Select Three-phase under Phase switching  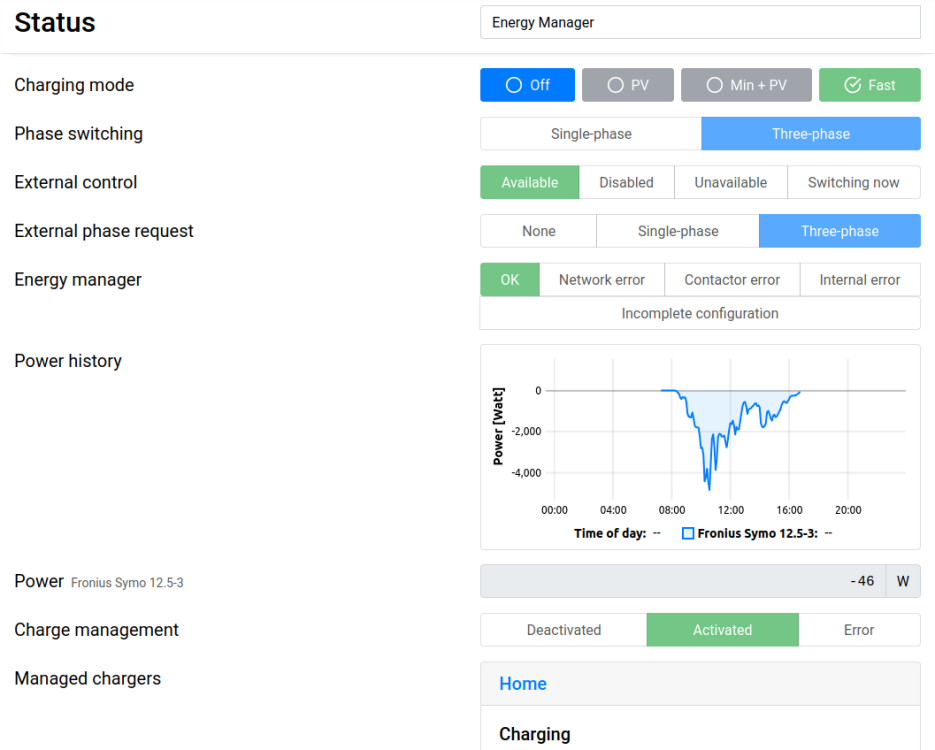[810, 134]
